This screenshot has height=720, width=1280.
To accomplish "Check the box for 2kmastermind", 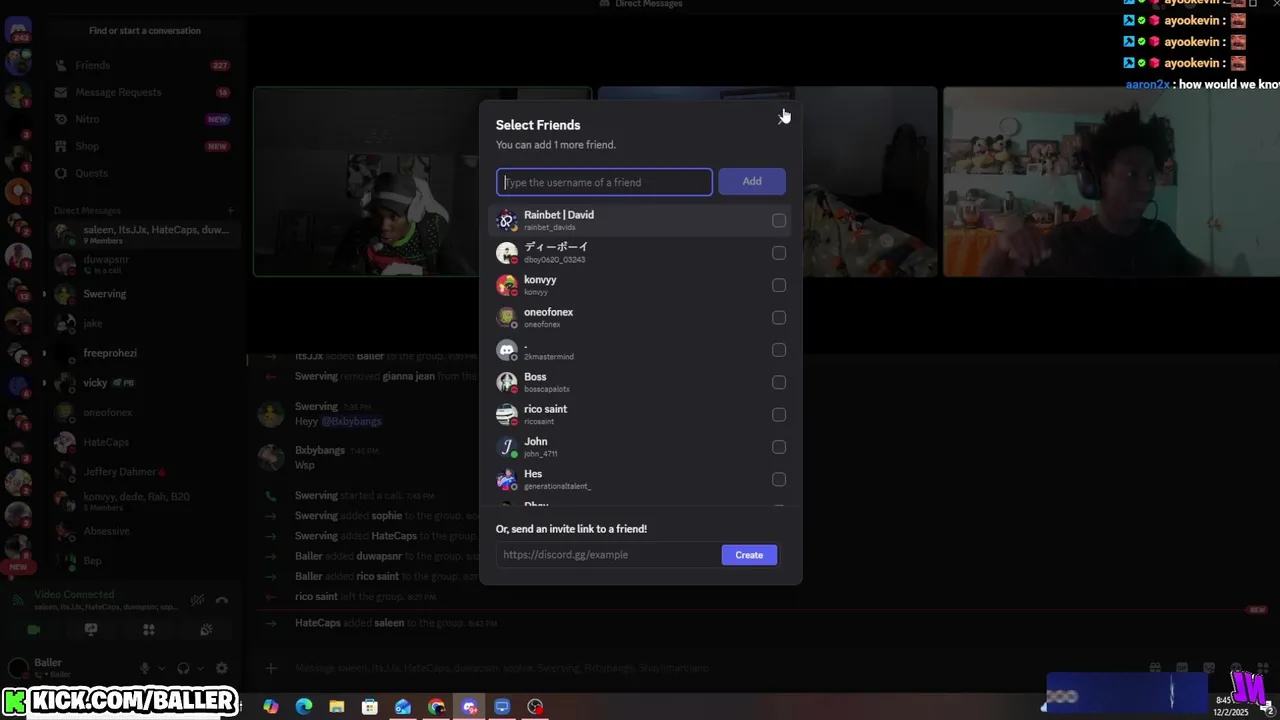I will pos(779,350).
